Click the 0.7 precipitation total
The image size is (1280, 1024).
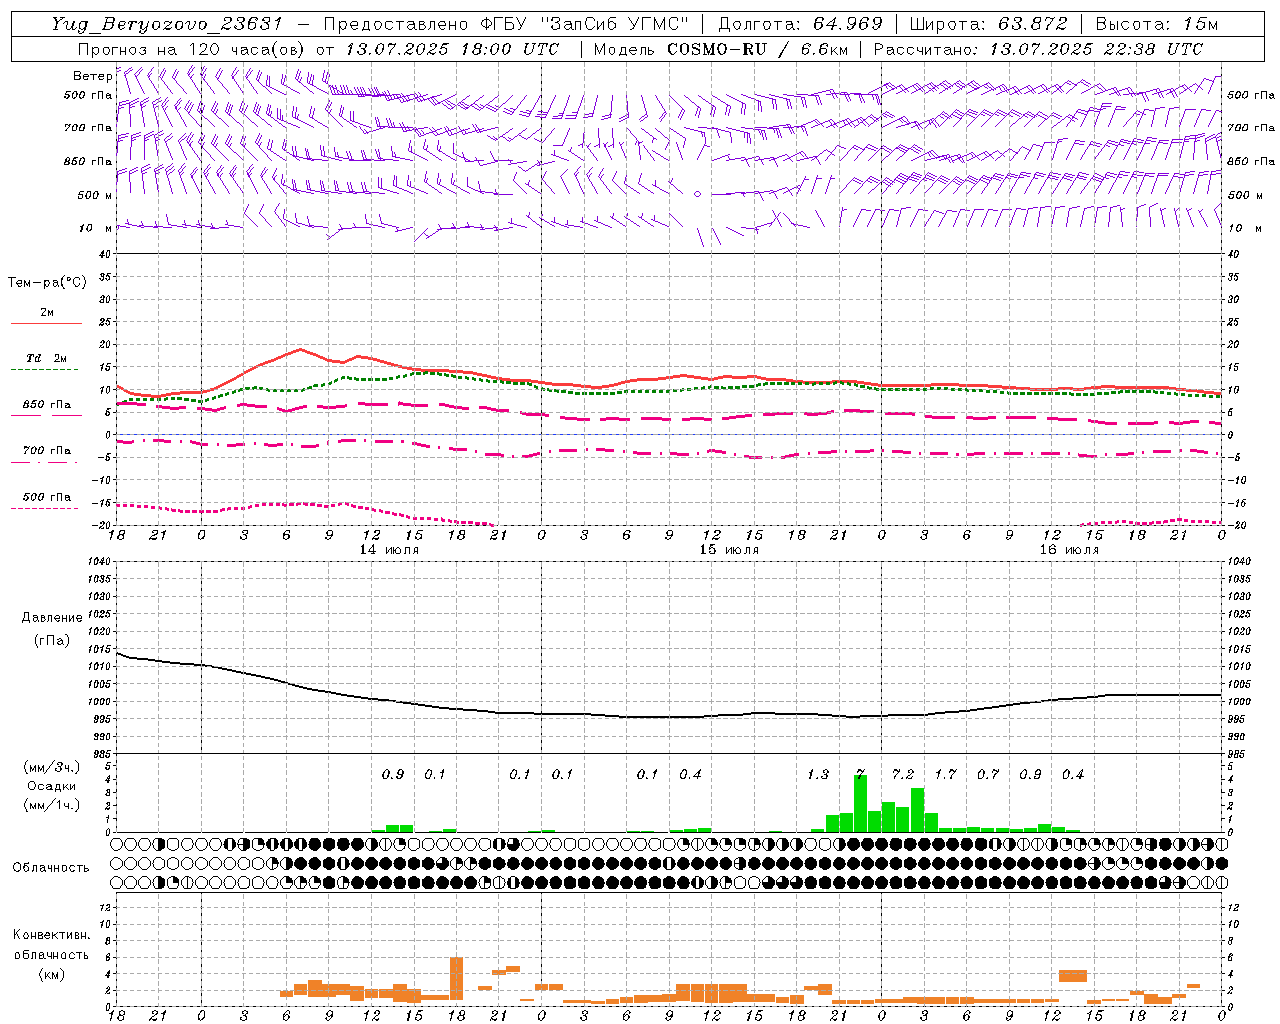[x=988, y=775]
